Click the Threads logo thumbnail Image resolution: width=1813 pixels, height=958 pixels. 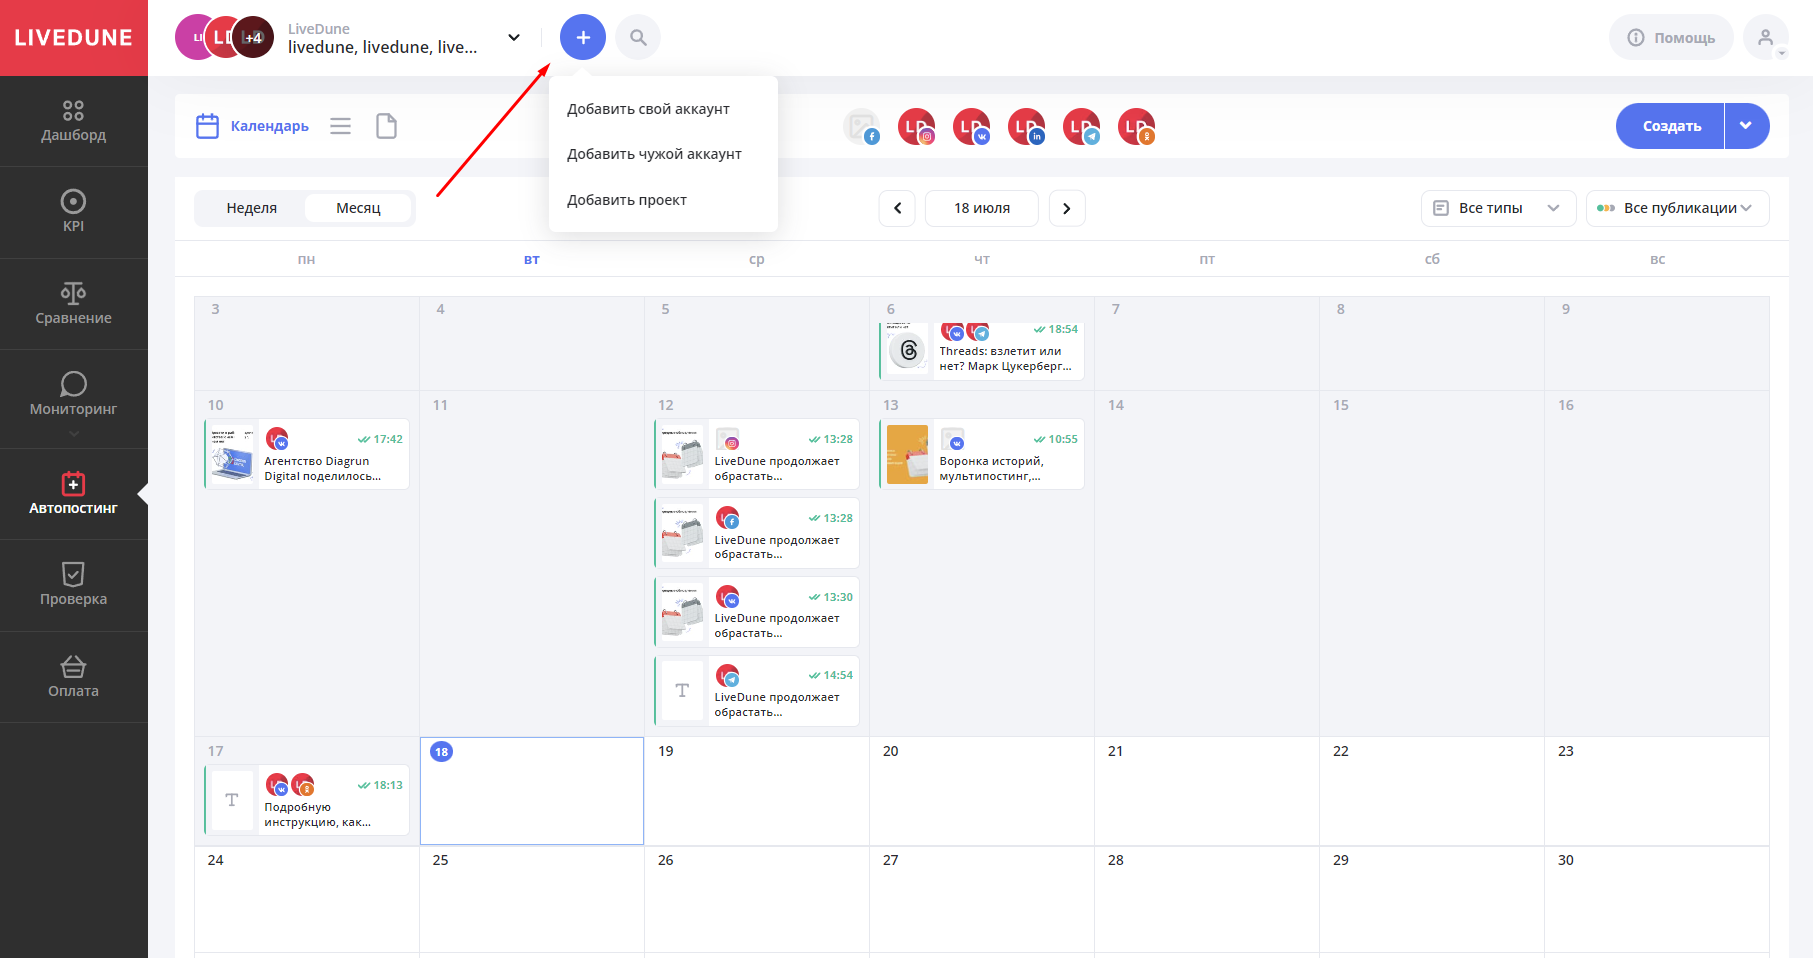[x=908, y=351]
